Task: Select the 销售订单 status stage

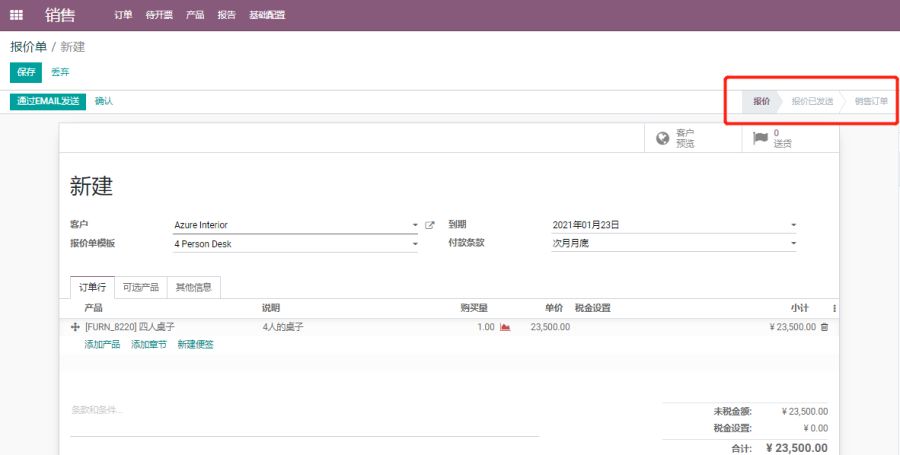Action: 871,102
